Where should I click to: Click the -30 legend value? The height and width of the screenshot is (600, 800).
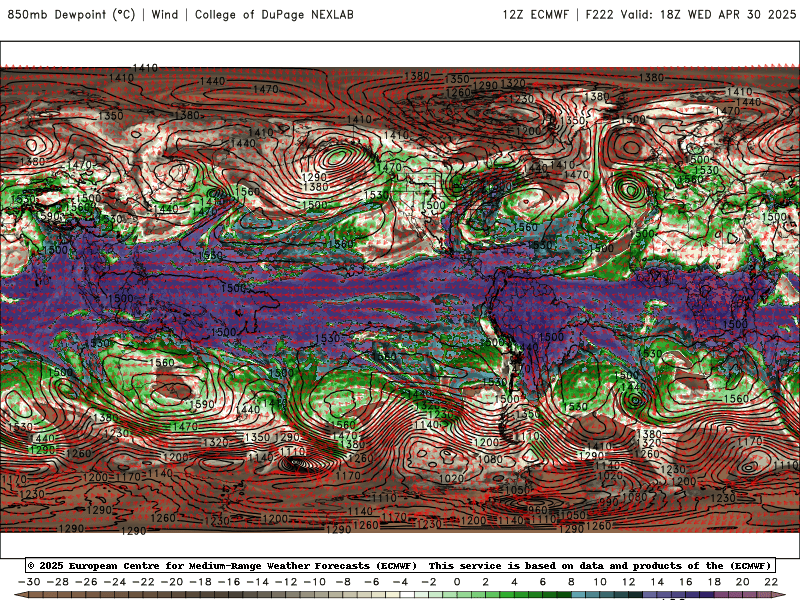coord(29,582)
